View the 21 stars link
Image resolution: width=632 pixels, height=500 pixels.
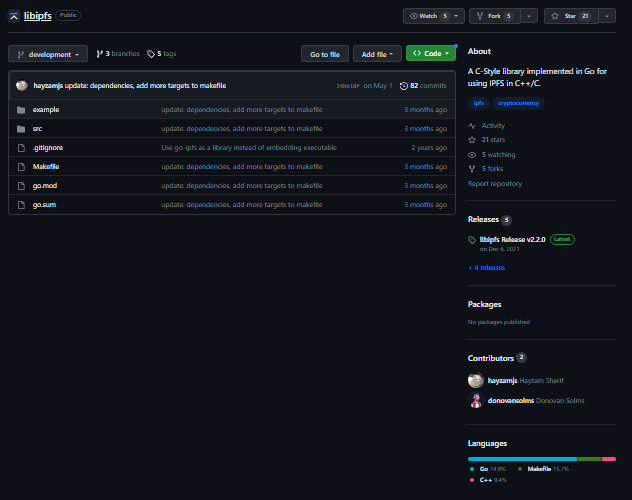(493, 139)
